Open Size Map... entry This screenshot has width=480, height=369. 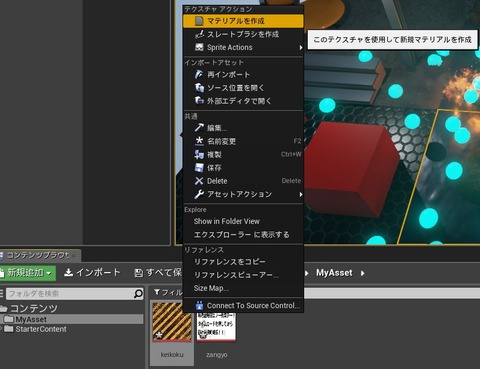tap(243, 288)
